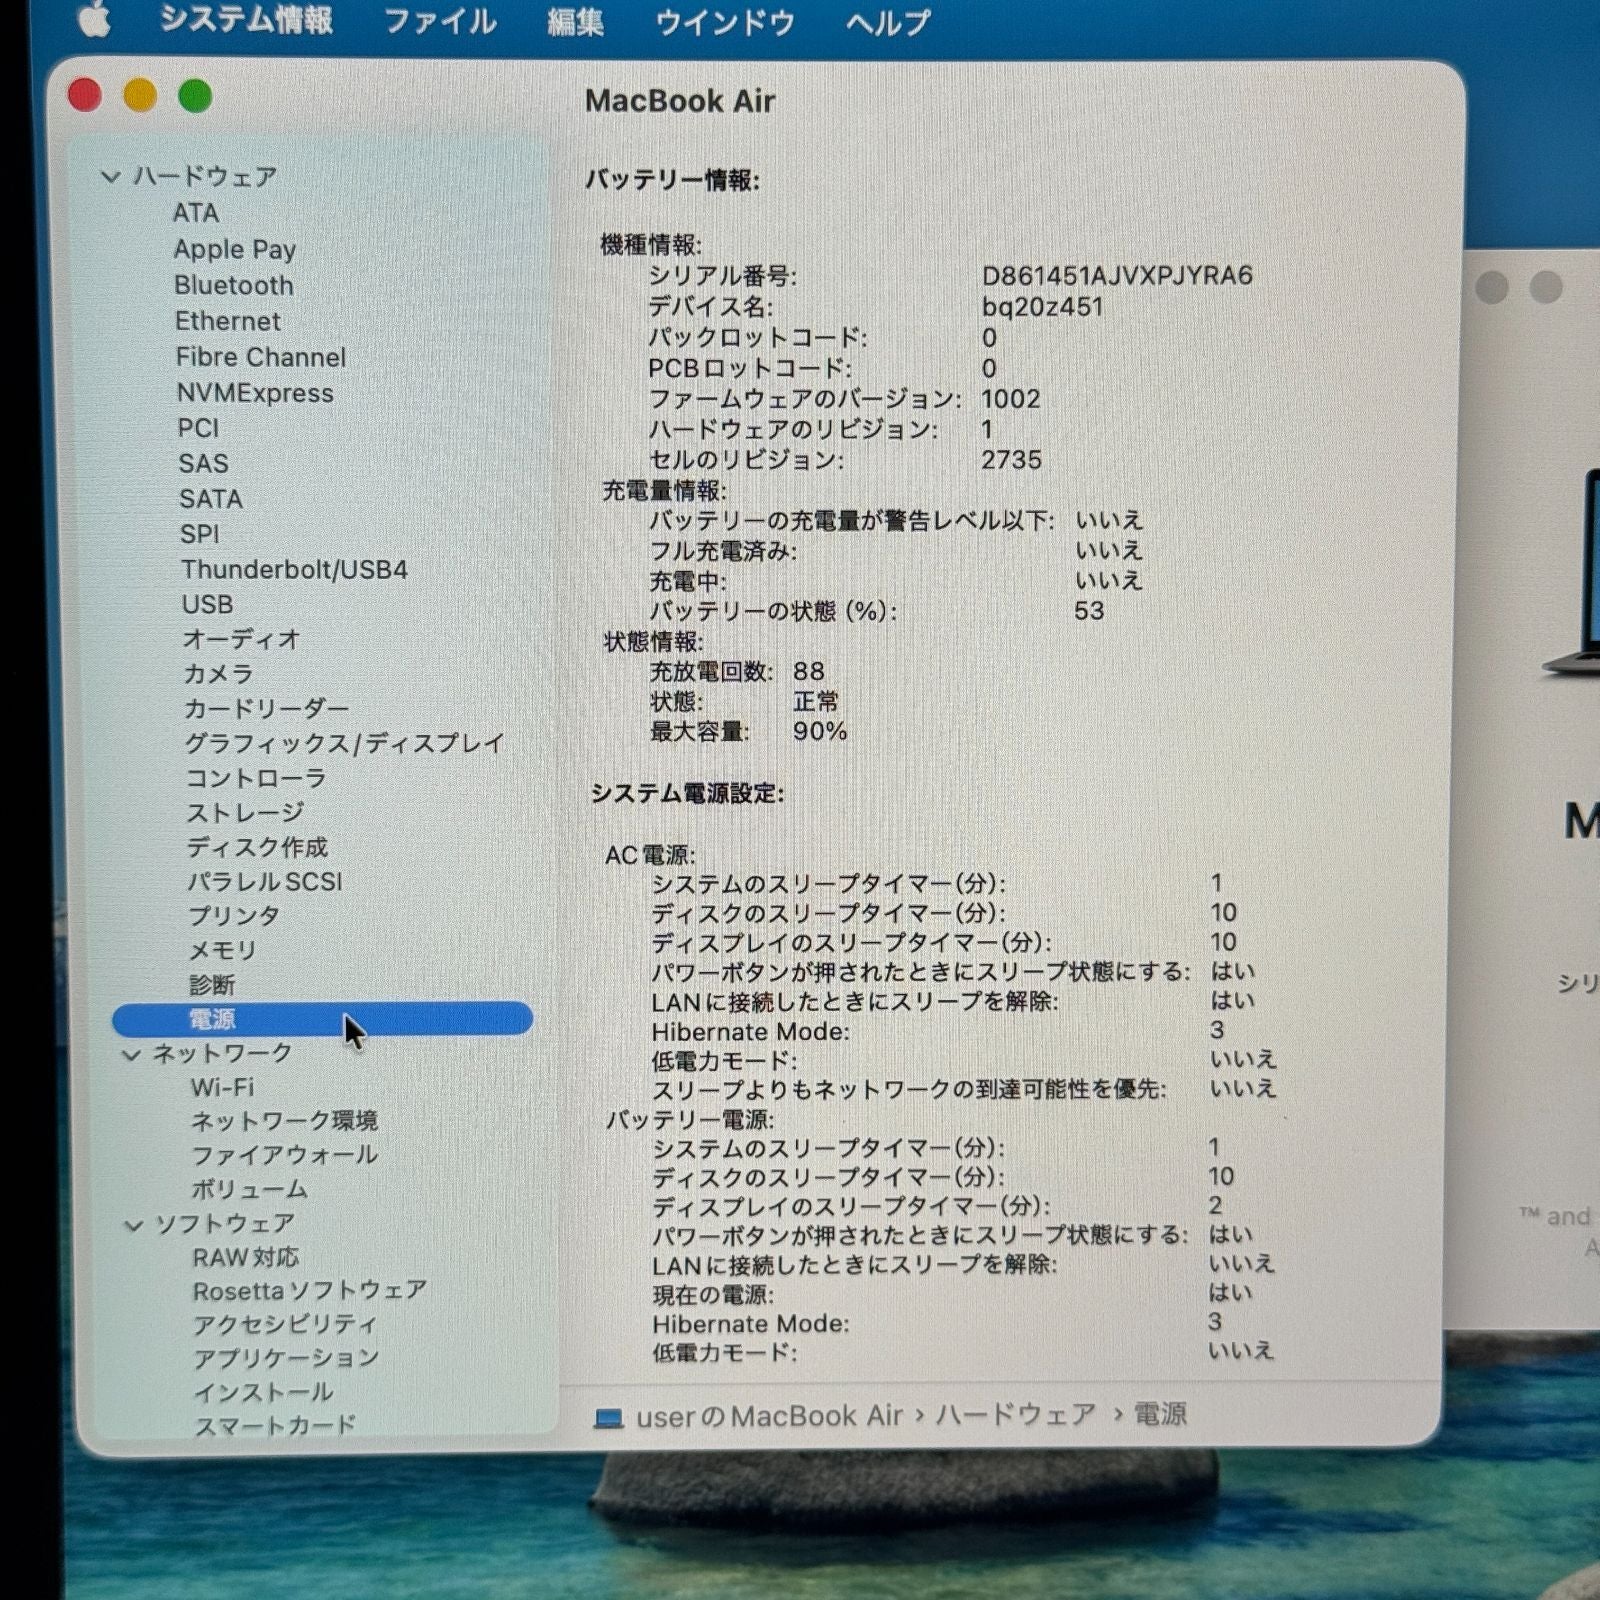Select USB in the sidebar

207,604
